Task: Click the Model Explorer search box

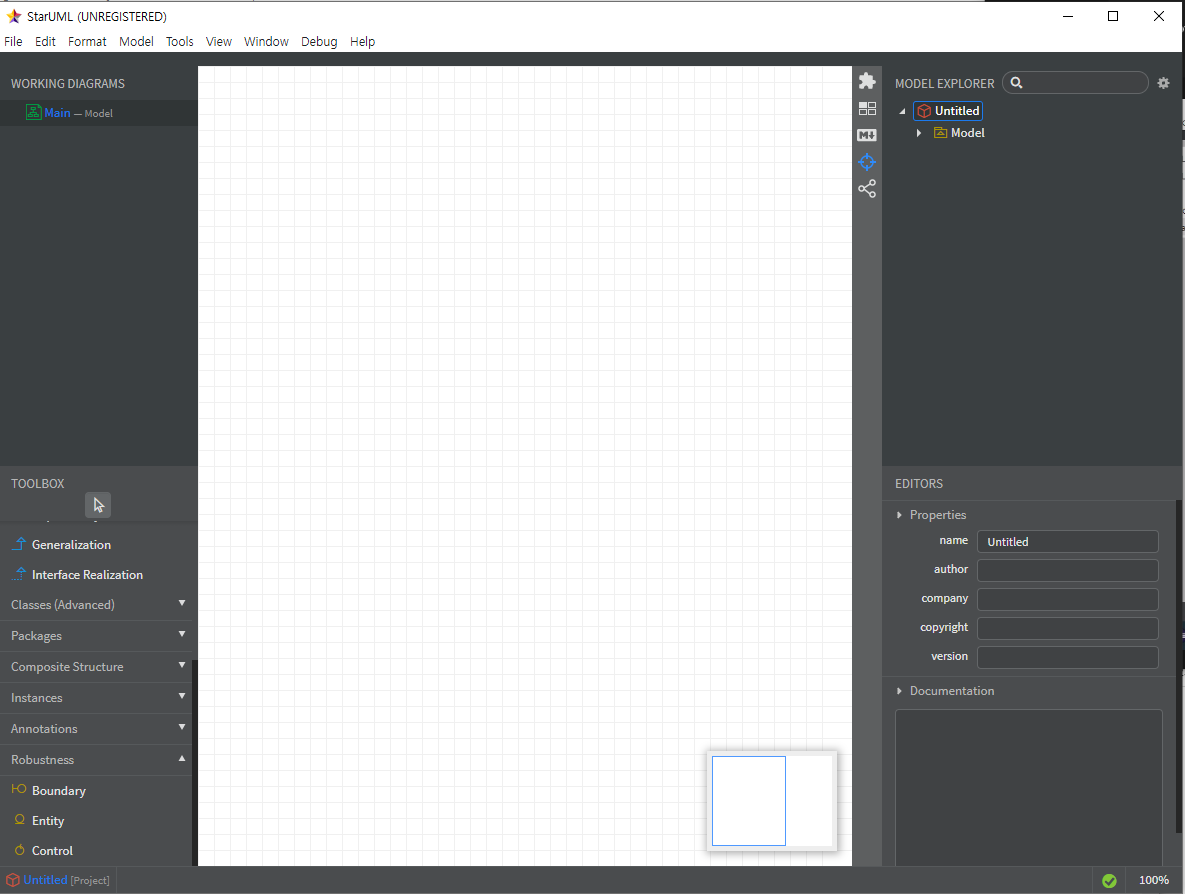Action: [x=1075, y=83]
